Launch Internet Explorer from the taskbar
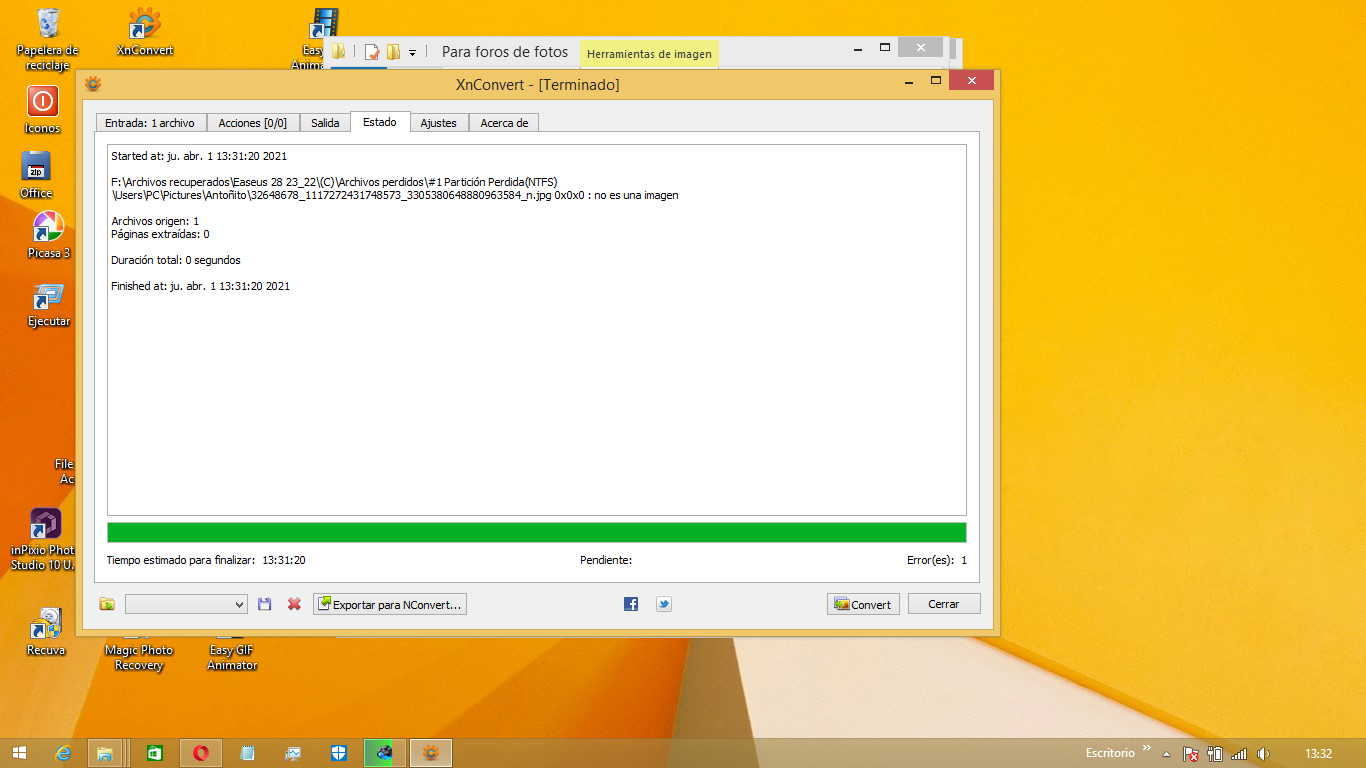 point(64,753)
